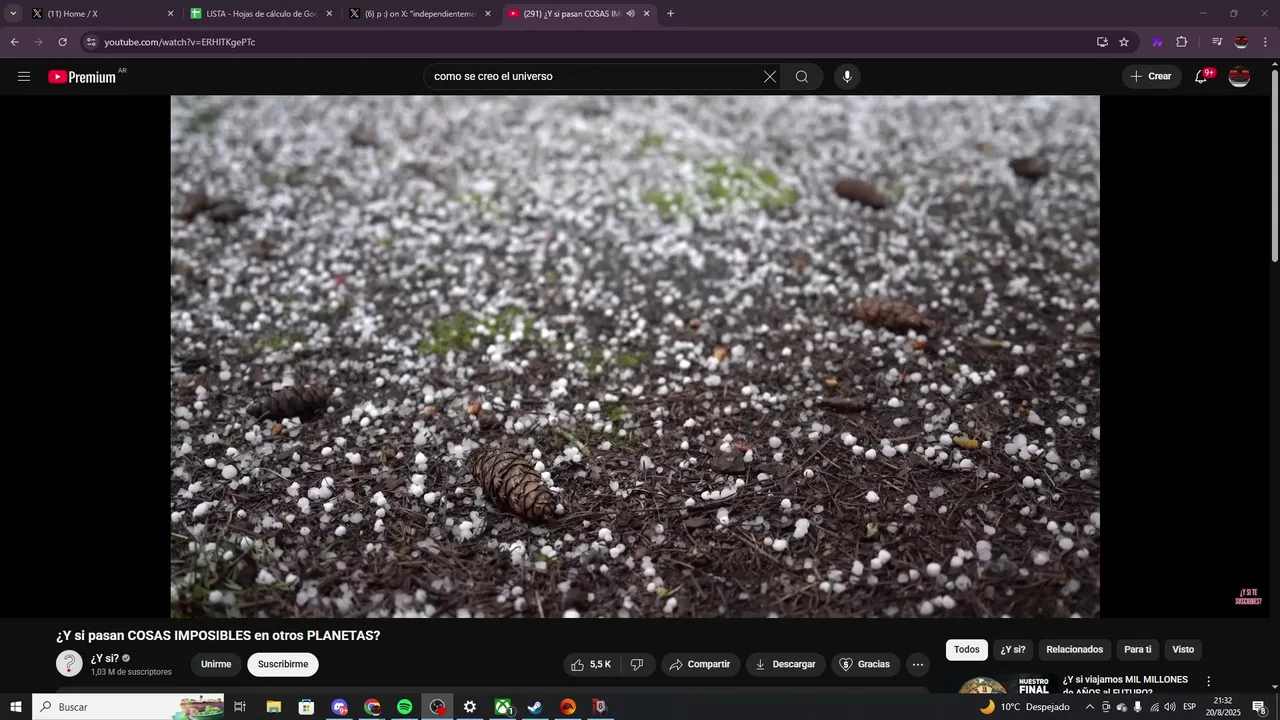Show hidden system tray icons
The image size is (1280, 720).
coord(1090,707)
